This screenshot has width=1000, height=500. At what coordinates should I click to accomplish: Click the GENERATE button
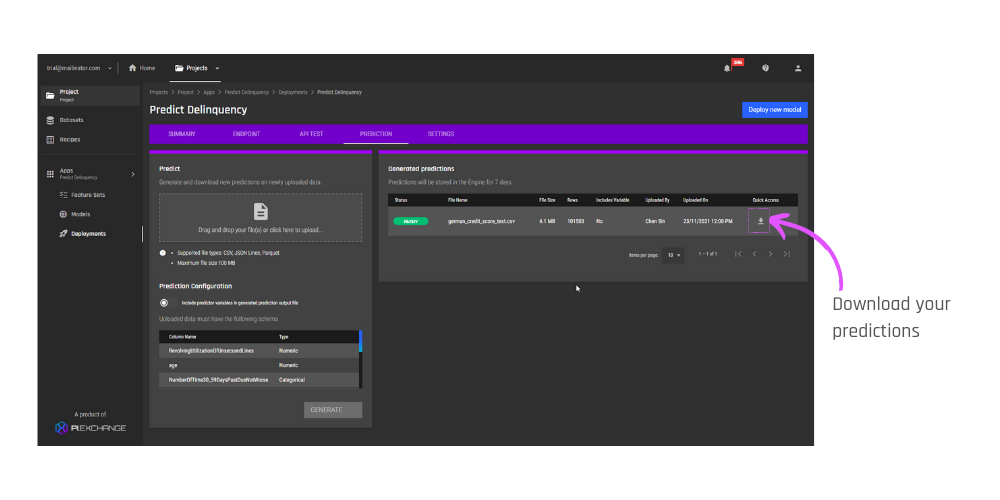click(333, 410)
